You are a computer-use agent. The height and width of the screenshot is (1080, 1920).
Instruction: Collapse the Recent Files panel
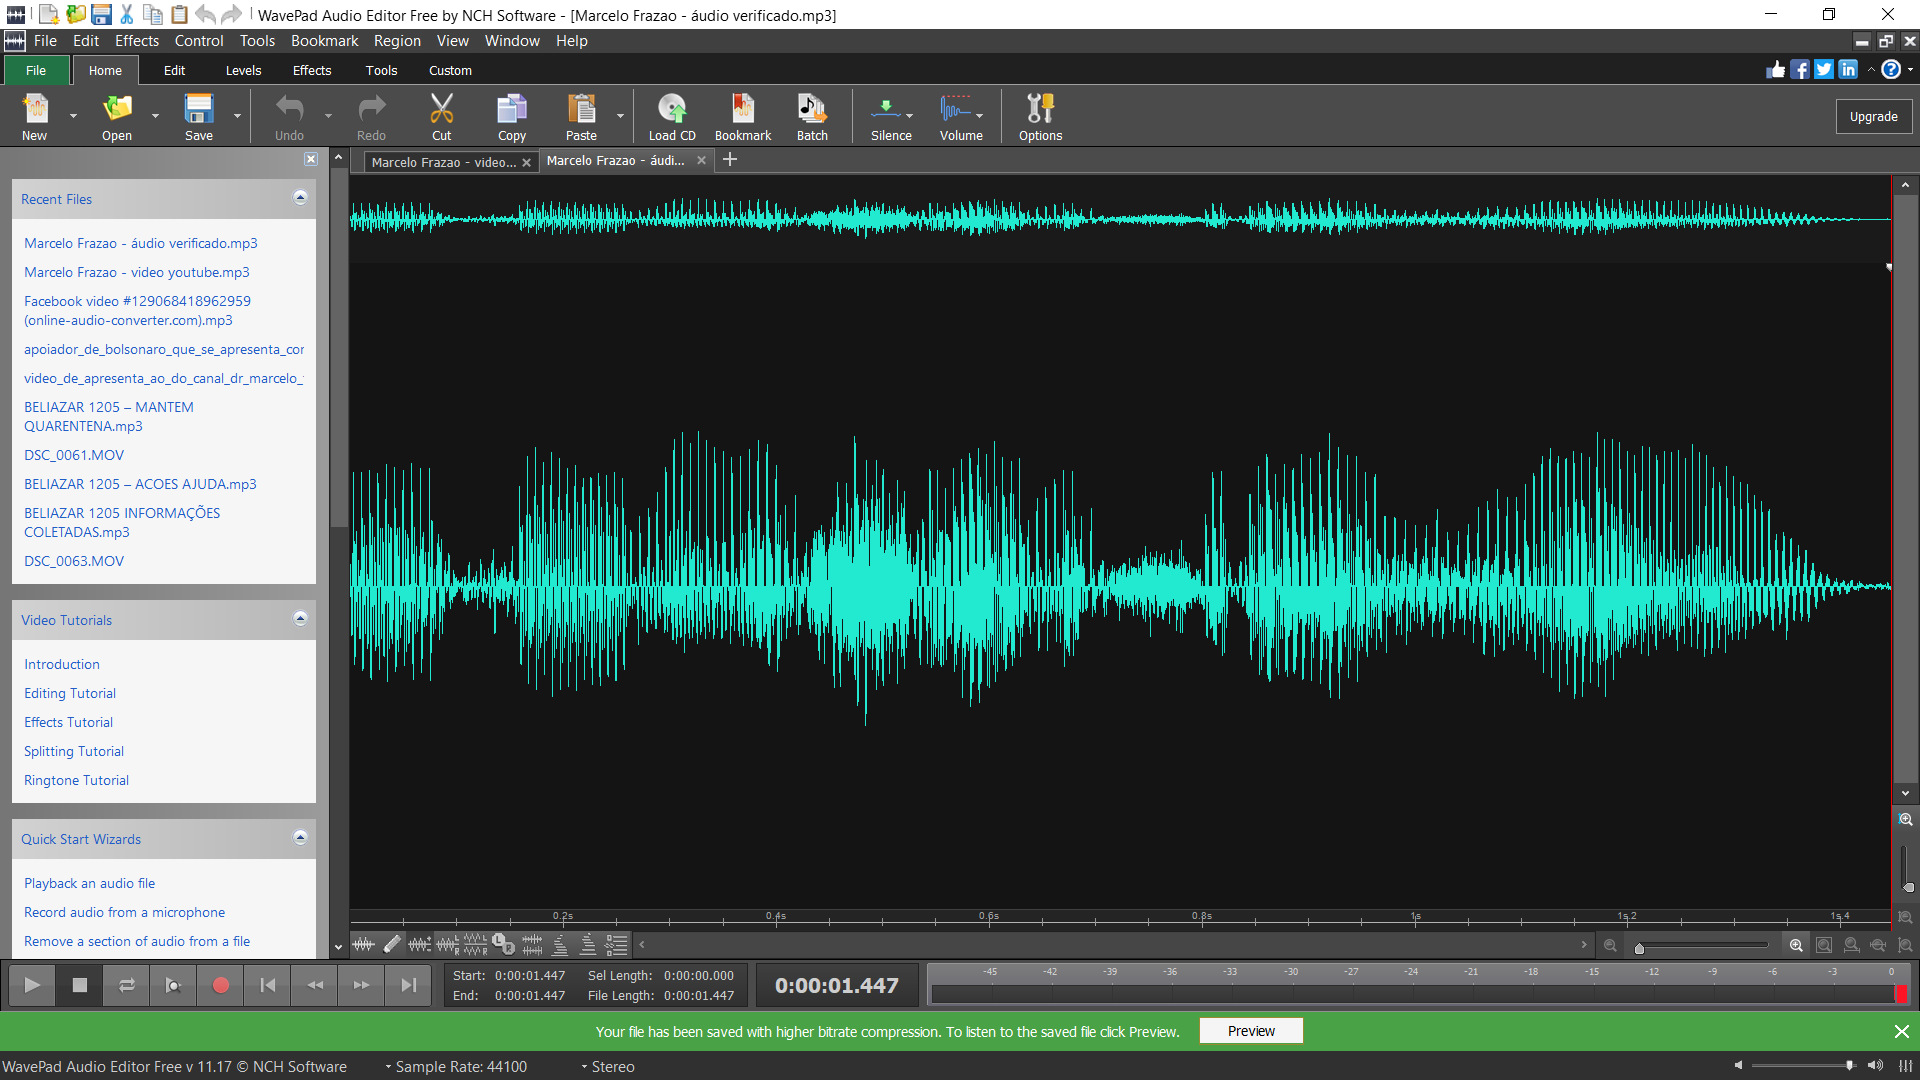(x=300, y=198)
